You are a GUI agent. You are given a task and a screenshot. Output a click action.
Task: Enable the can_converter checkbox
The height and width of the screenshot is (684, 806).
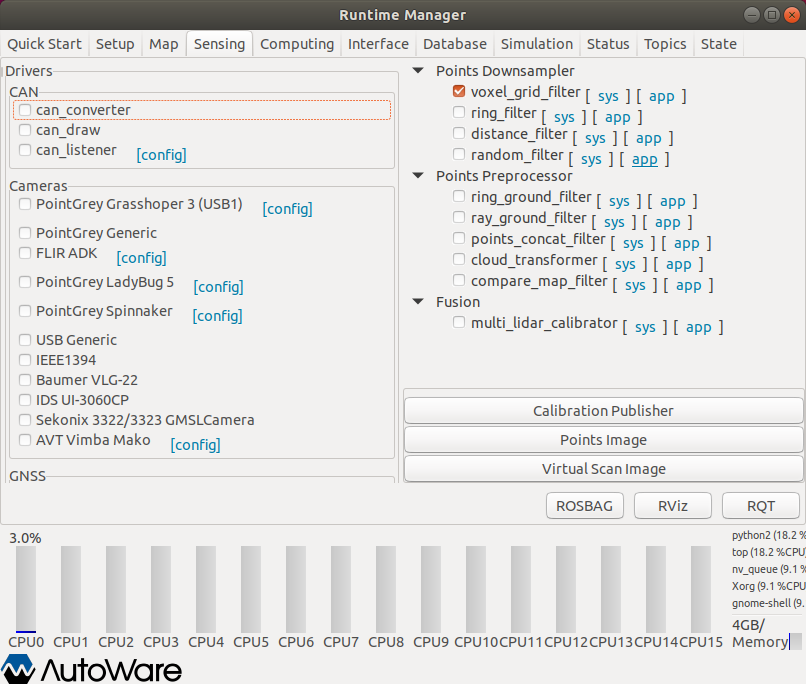point(25,110)
